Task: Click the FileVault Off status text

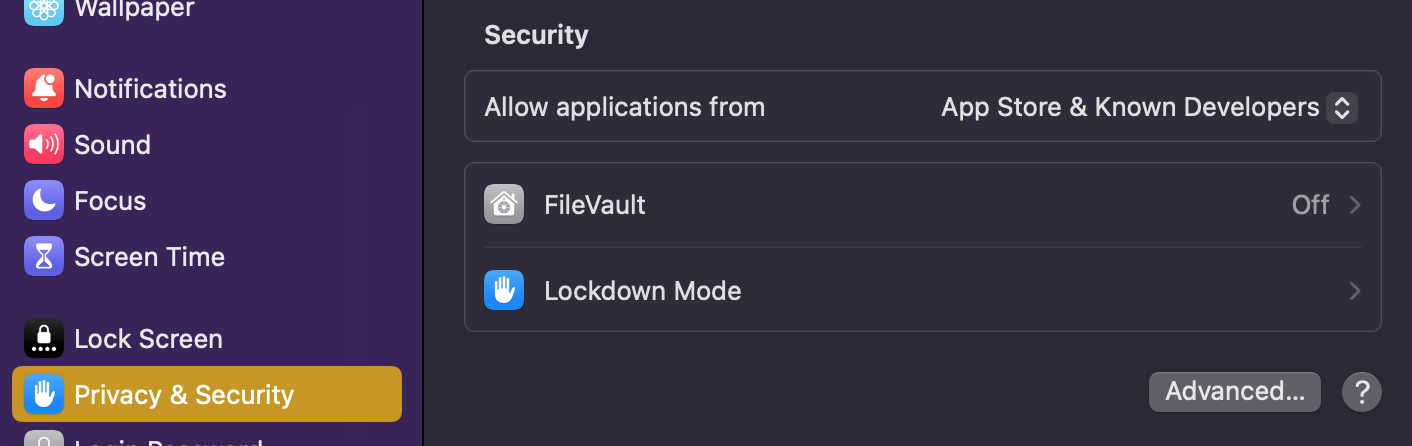Action: coord(1310,205)
